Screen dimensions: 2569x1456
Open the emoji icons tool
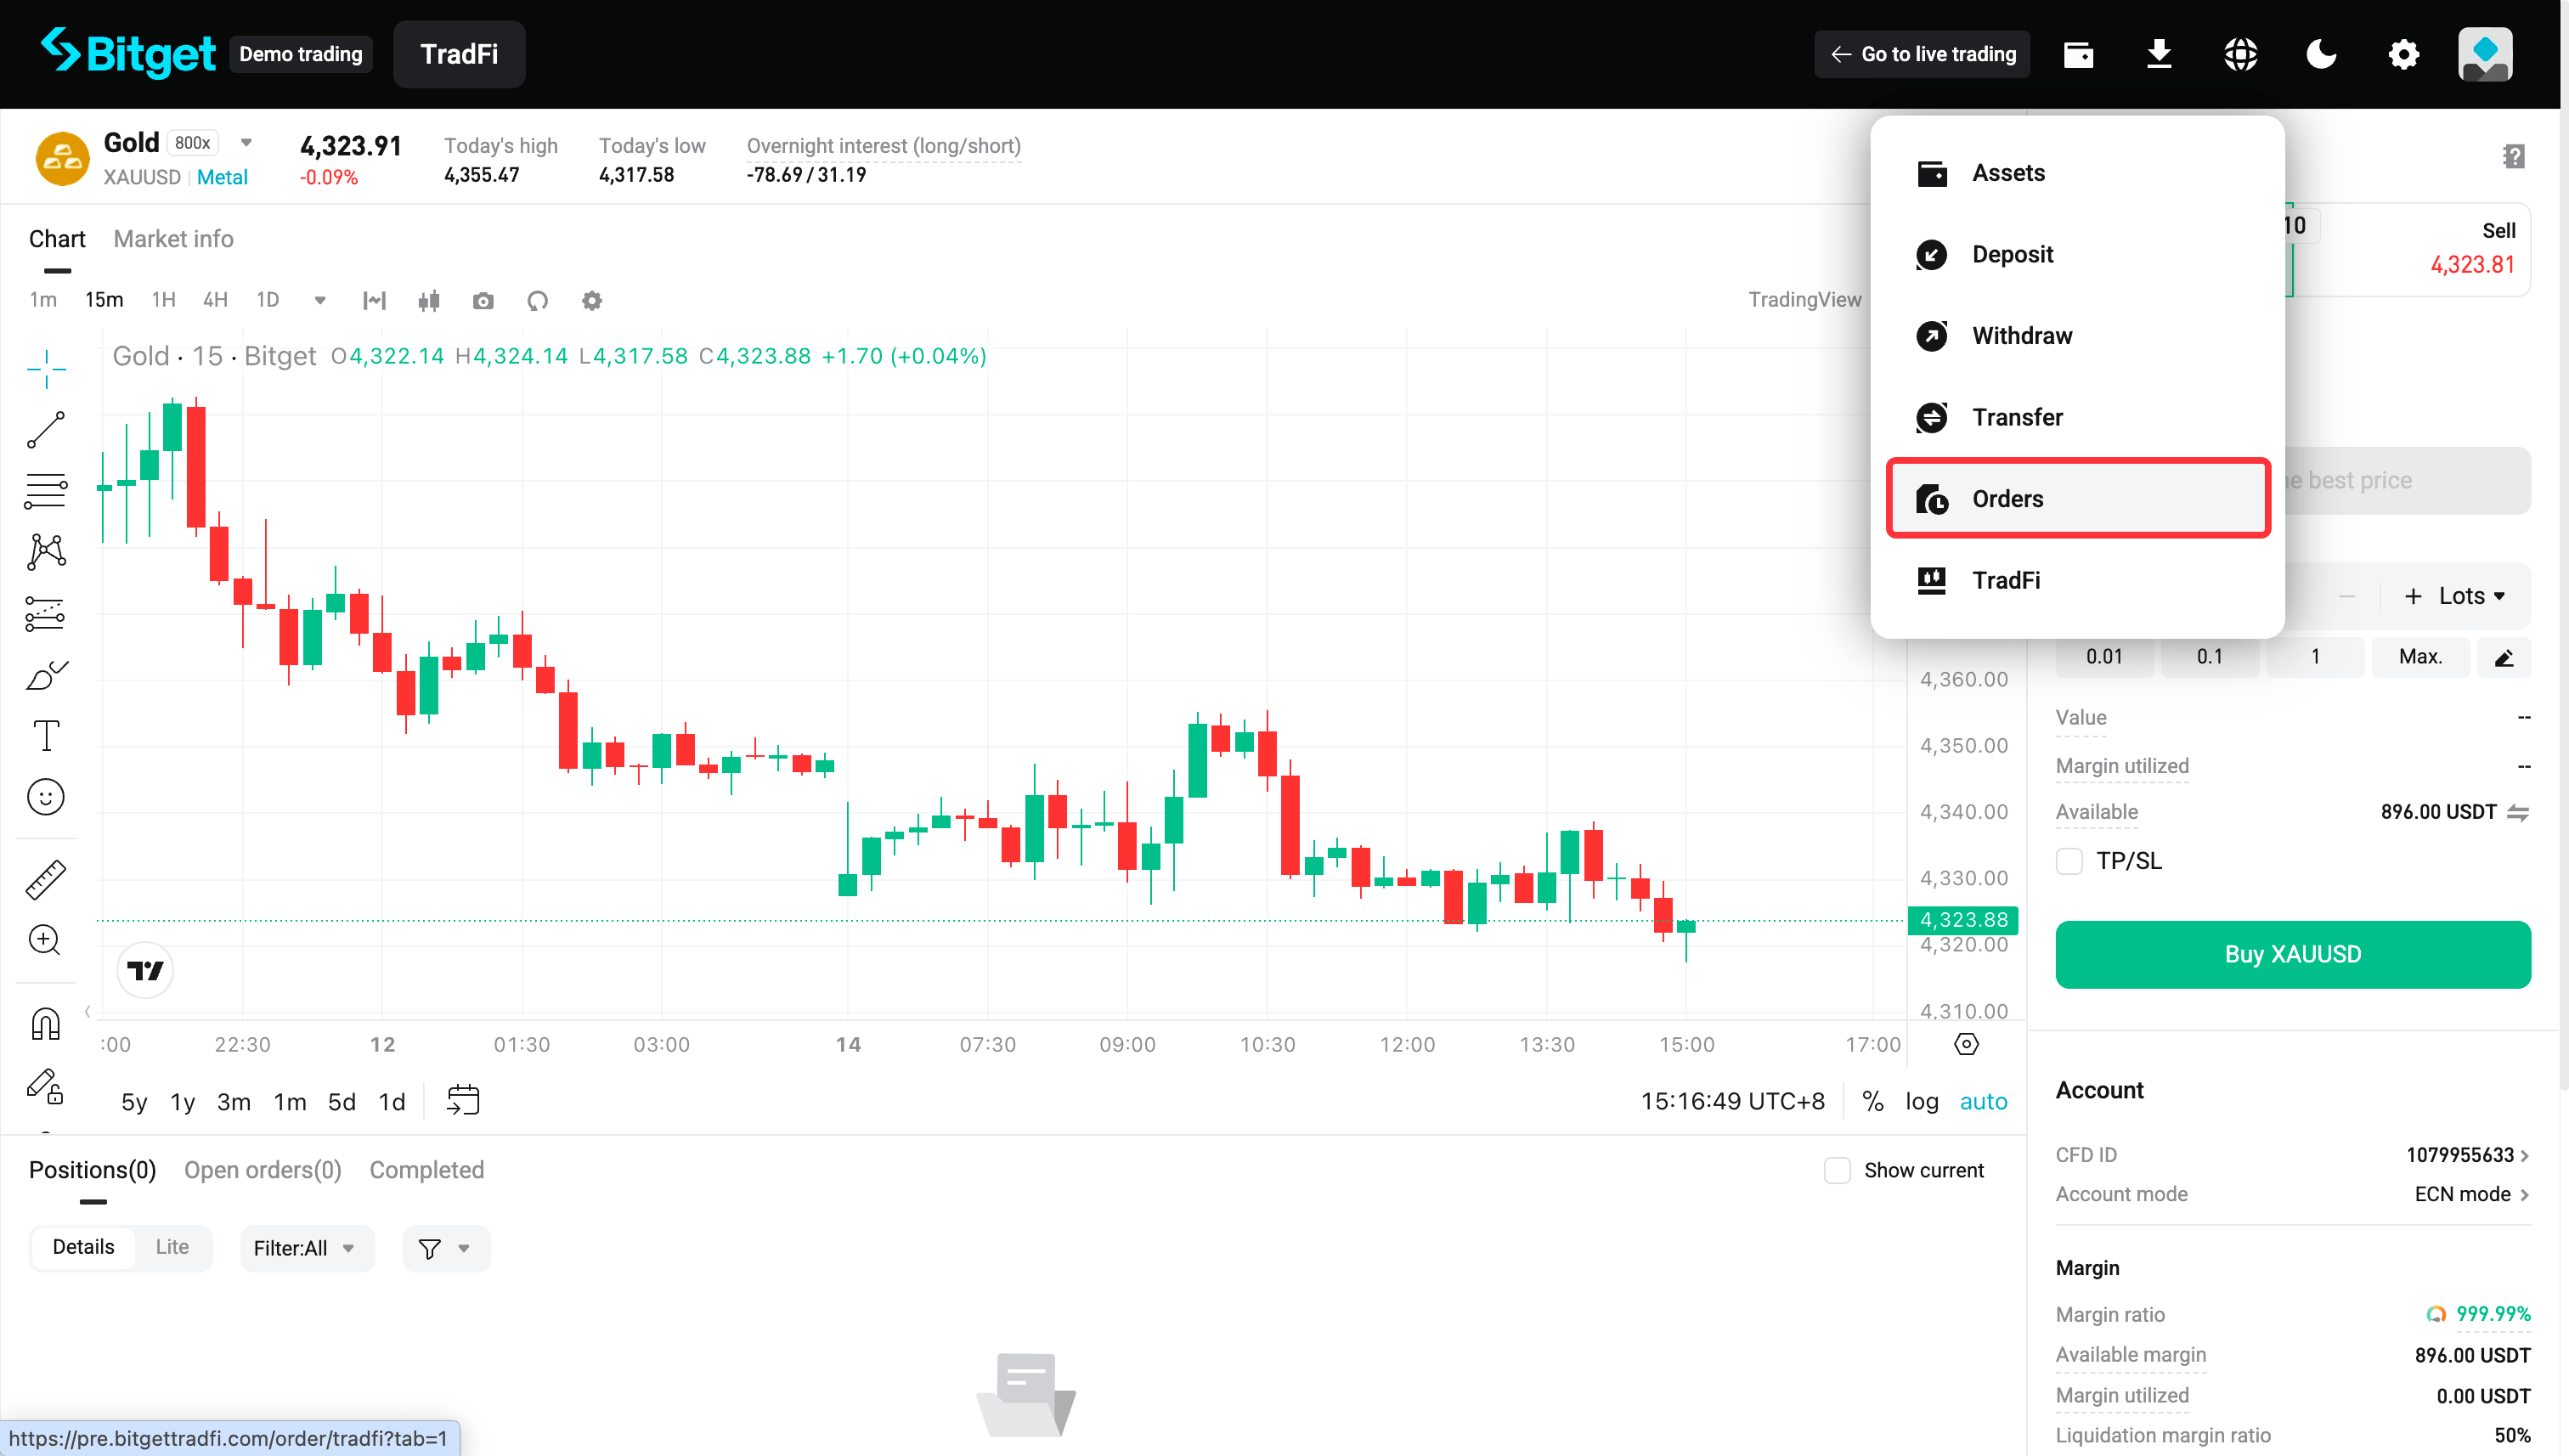pyautogui.click(x=46, y=797)
